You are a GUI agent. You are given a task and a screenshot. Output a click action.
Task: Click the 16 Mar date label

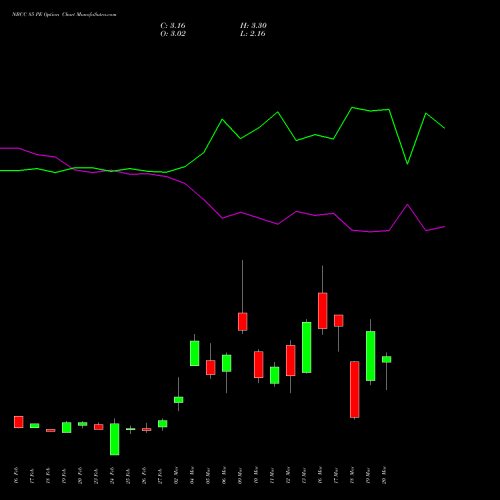click(x=320, y=475)
